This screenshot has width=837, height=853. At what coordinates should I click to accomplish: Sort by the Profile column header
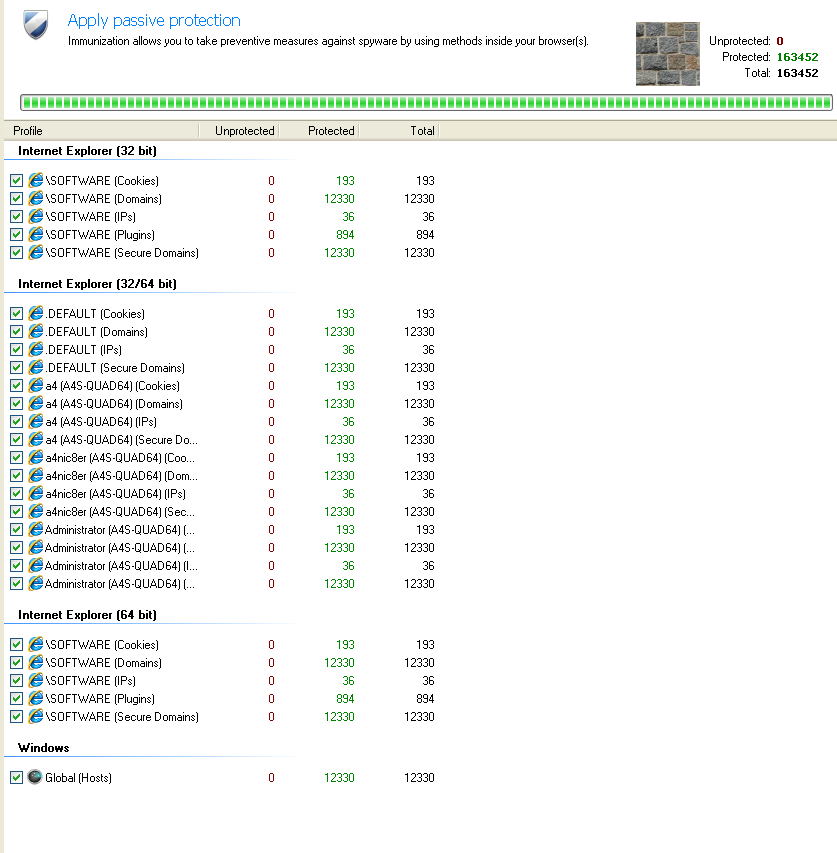coord(101,131)
